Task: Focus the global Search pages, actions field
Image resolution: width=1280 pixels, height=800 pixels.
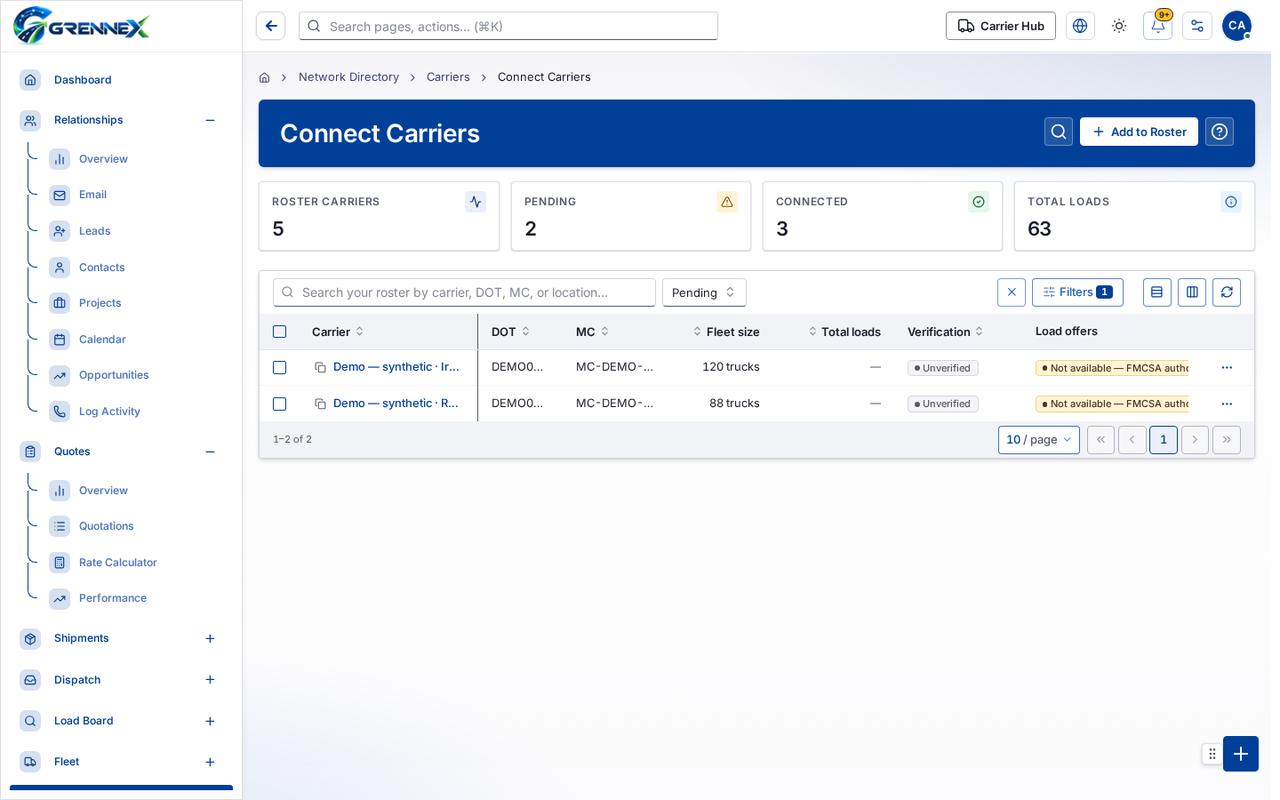Action: click(509, 26)
